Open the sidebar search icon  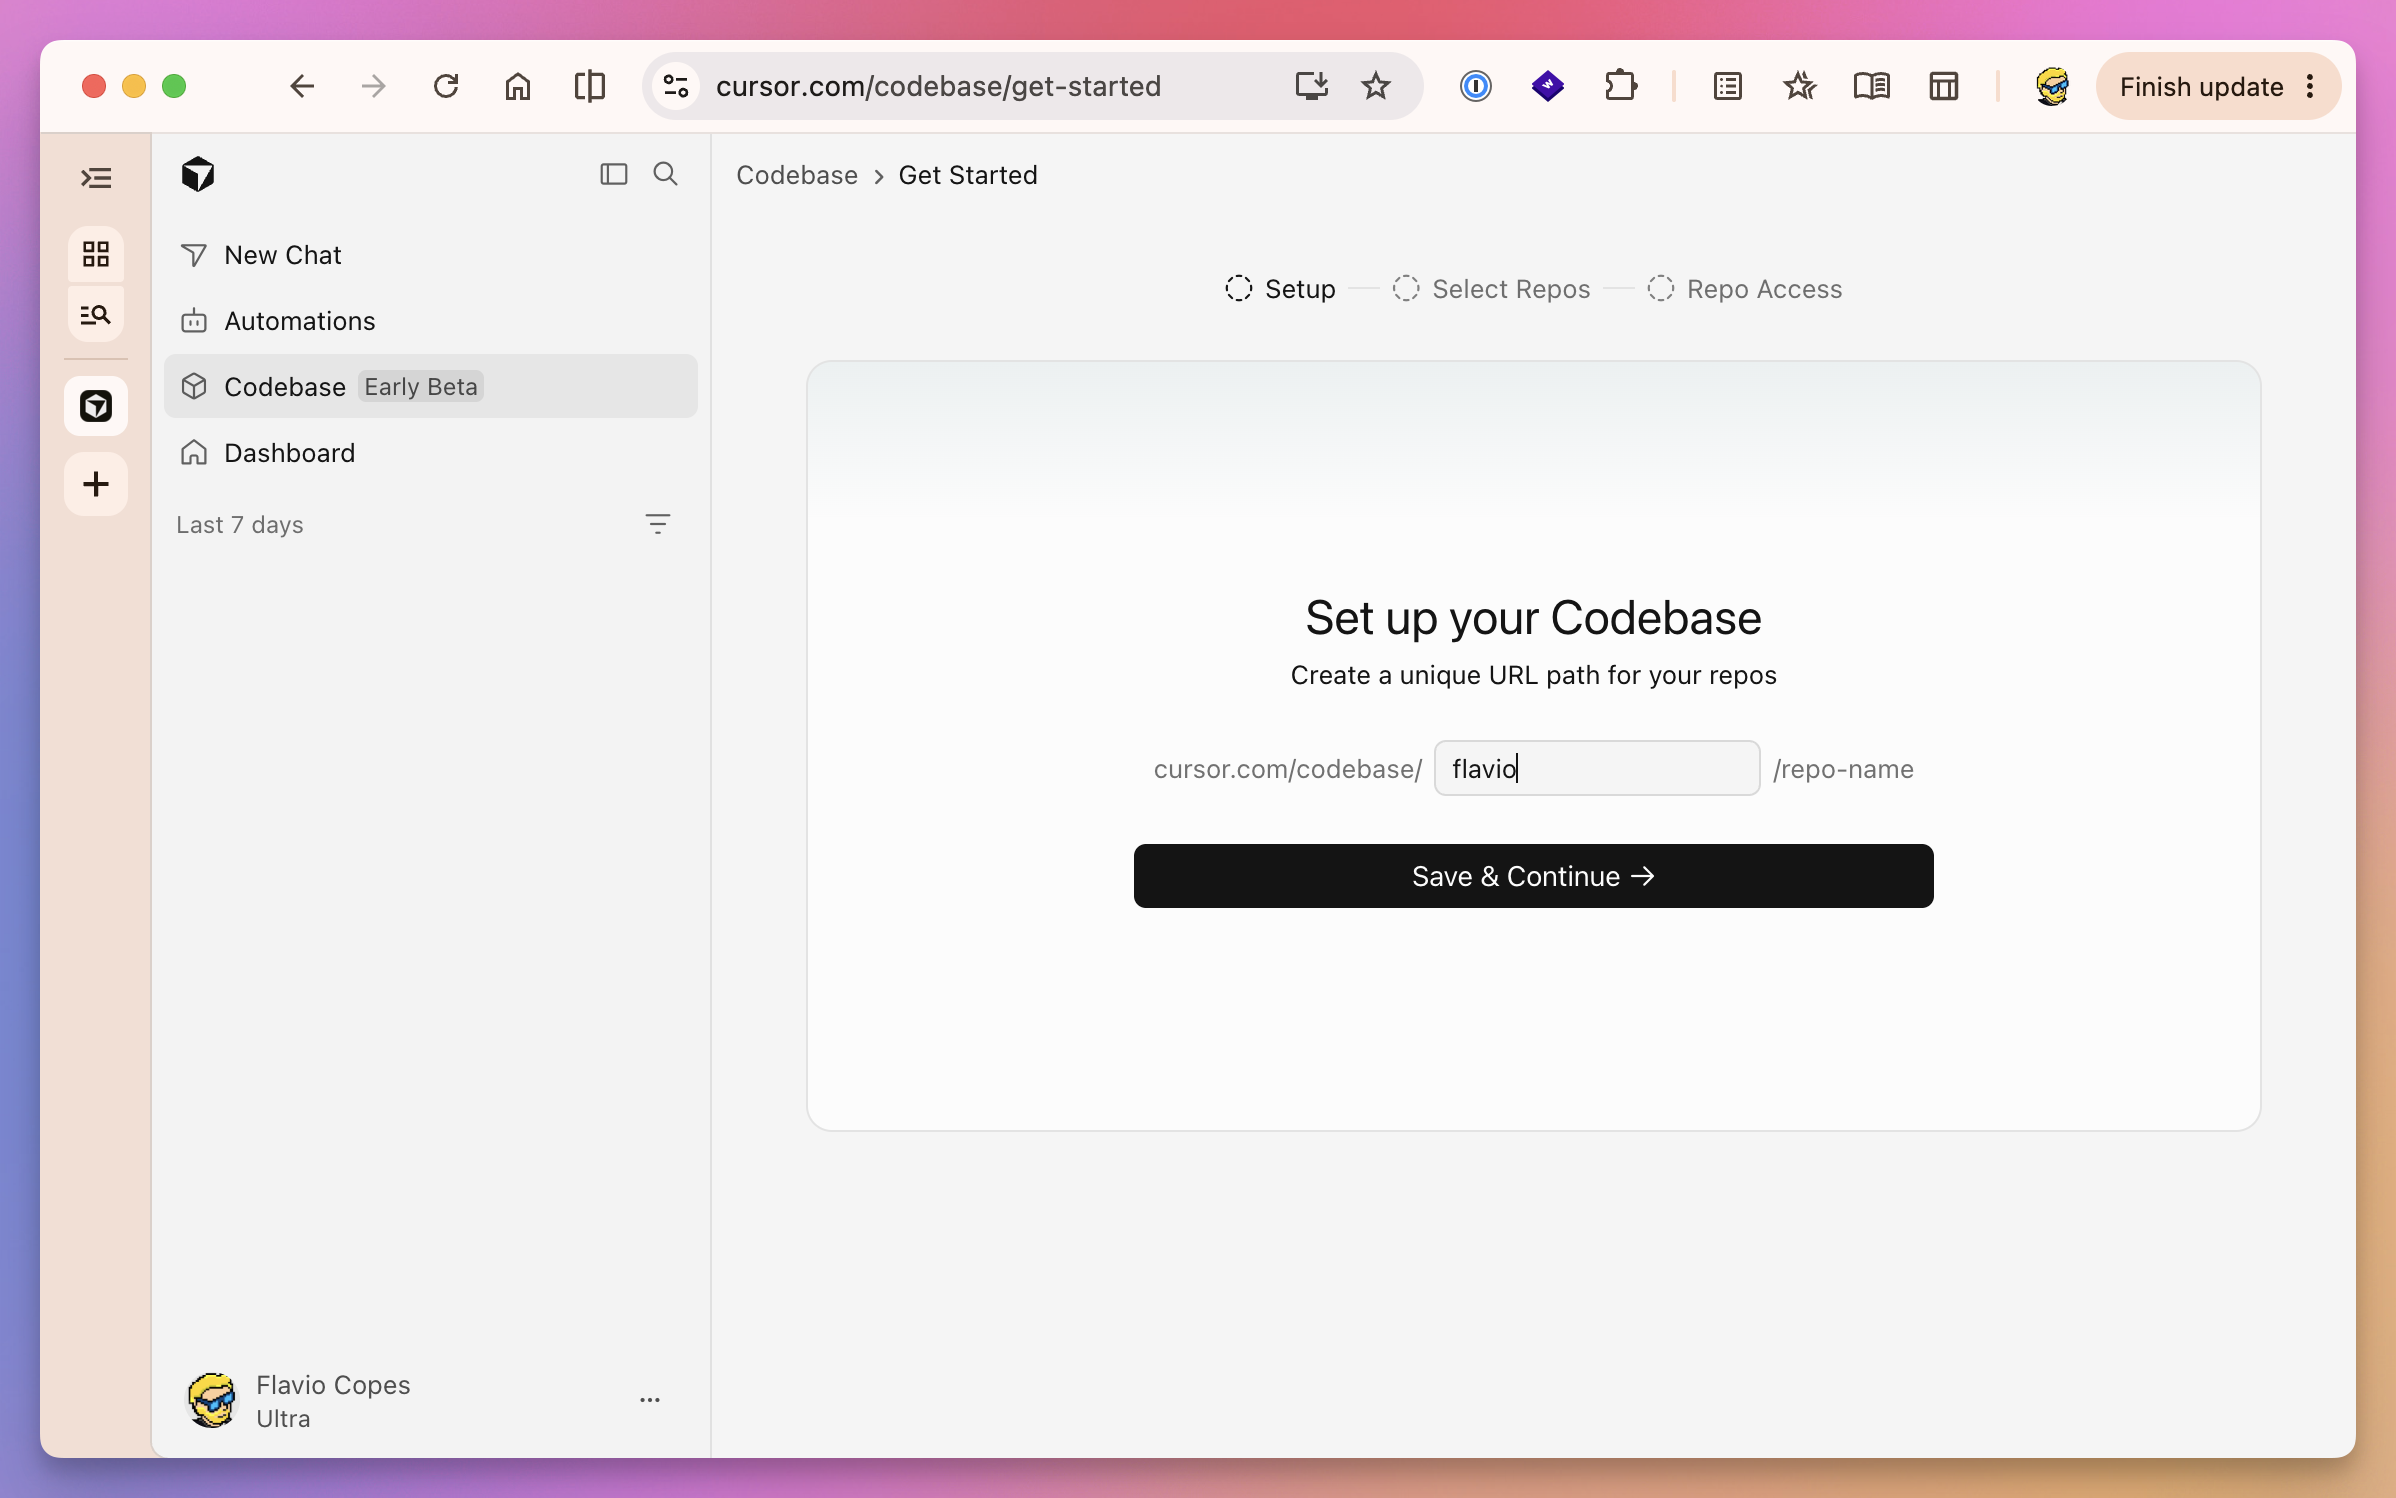click(x=665, y=174)
